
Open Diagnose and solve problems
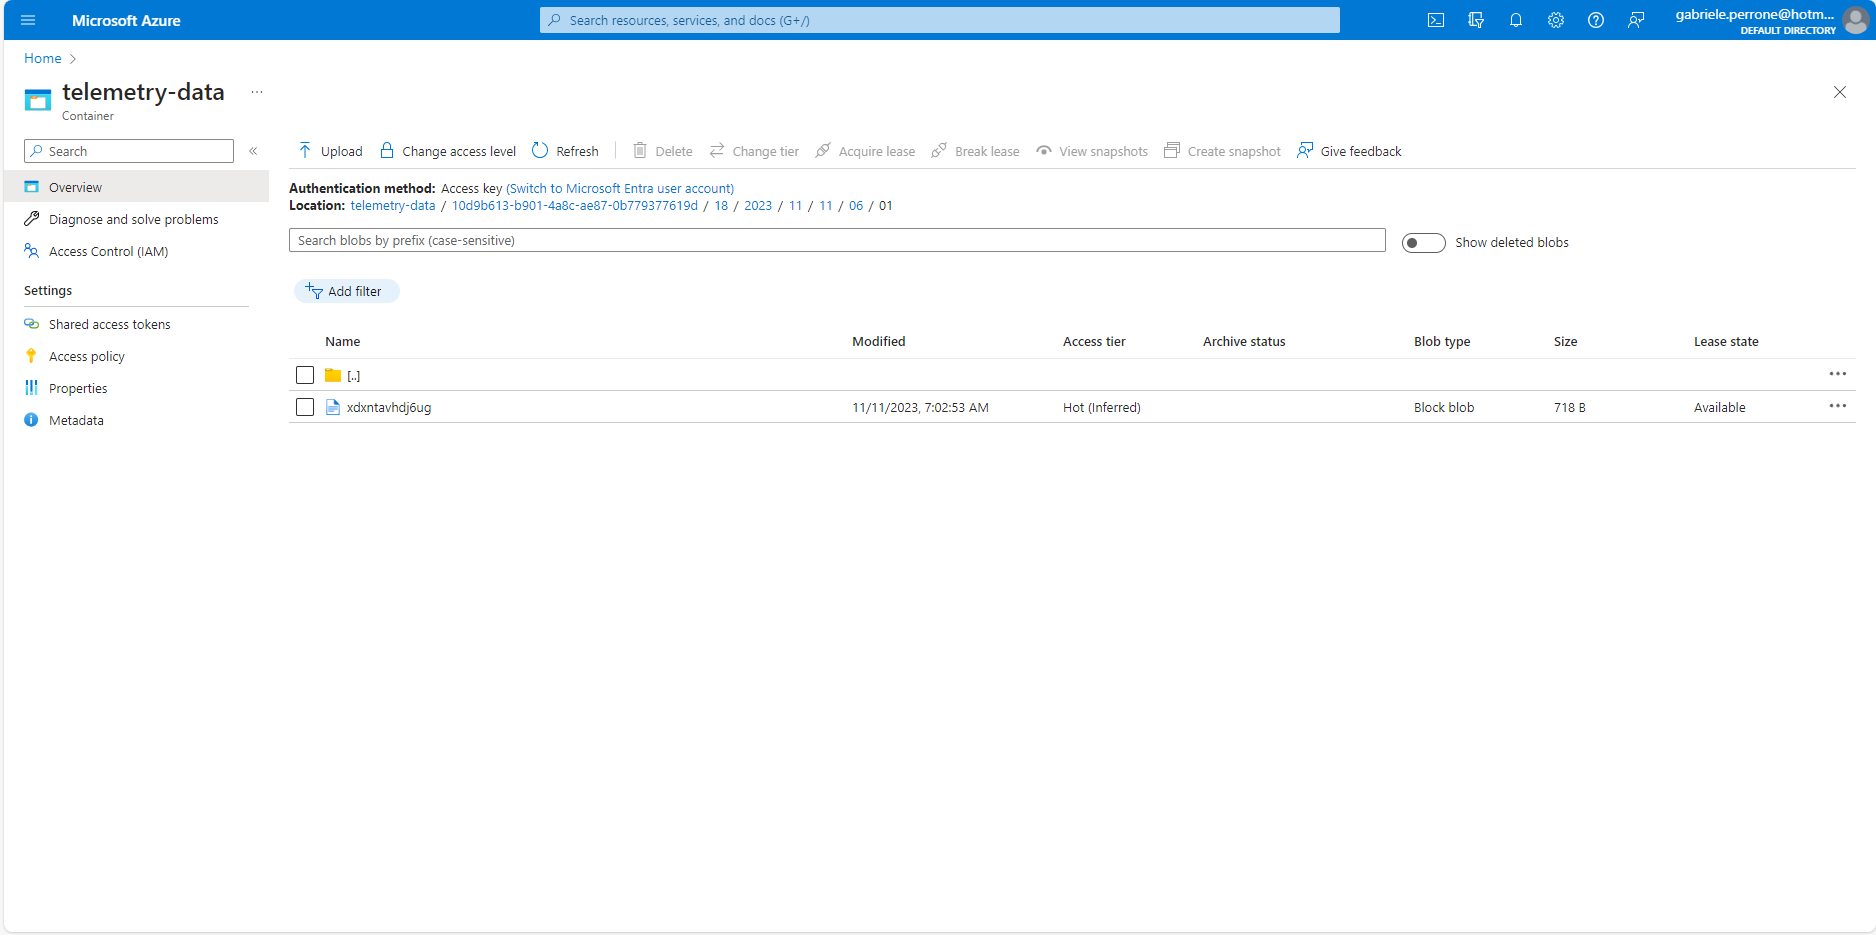(x=133, y=218)
